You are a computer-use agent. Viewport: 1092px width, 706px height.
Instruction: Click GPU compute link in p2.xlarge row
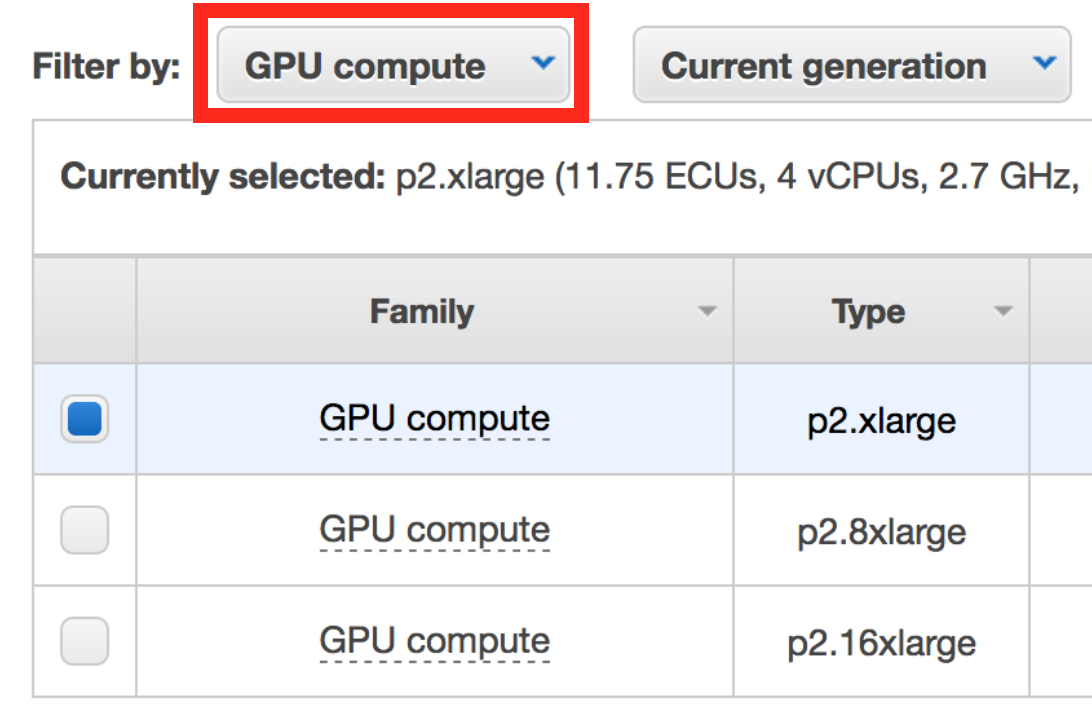pos(434,419)
